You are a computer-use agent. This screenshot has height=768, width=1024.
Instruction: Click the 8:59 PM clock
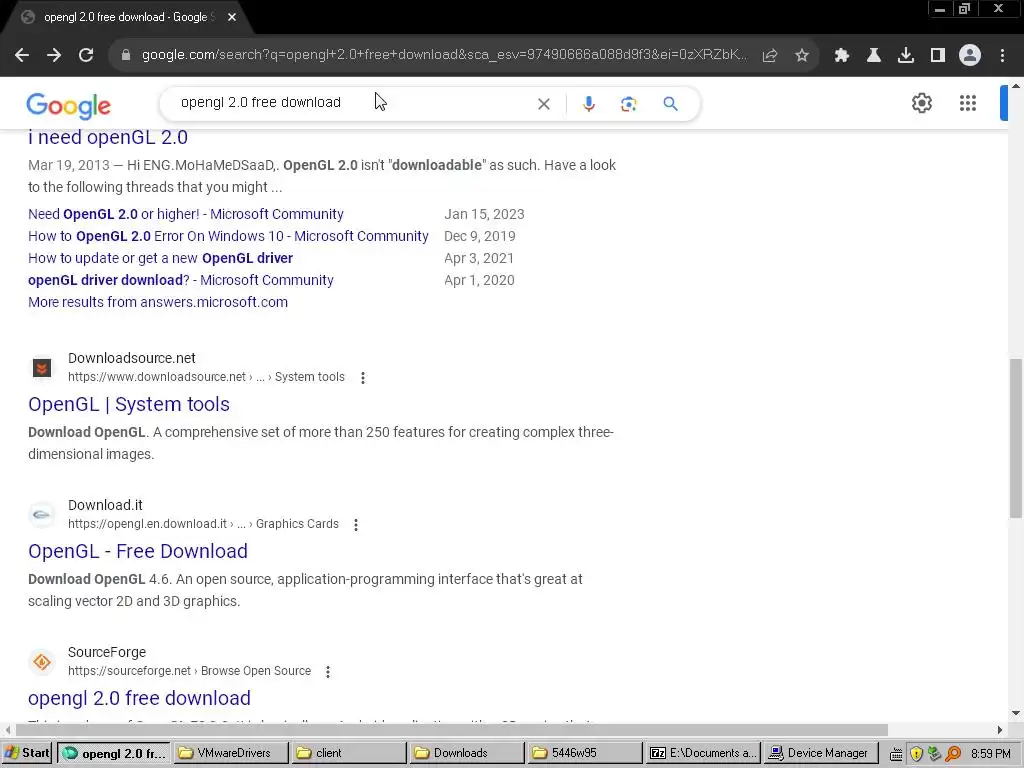click(x=991, y=754)
